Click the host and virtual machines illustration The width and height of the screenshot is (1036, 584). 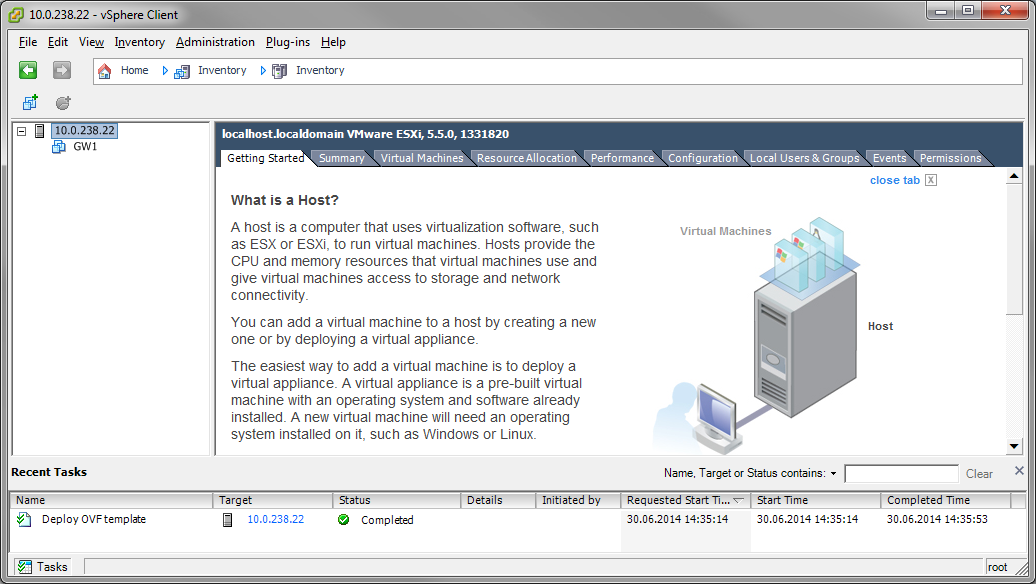coord(773,336)
